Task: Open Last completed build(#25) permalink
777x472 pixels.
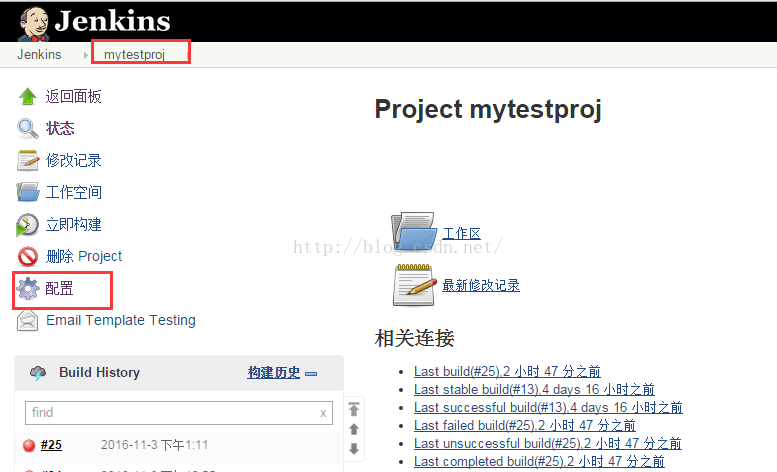Action: 539,461
